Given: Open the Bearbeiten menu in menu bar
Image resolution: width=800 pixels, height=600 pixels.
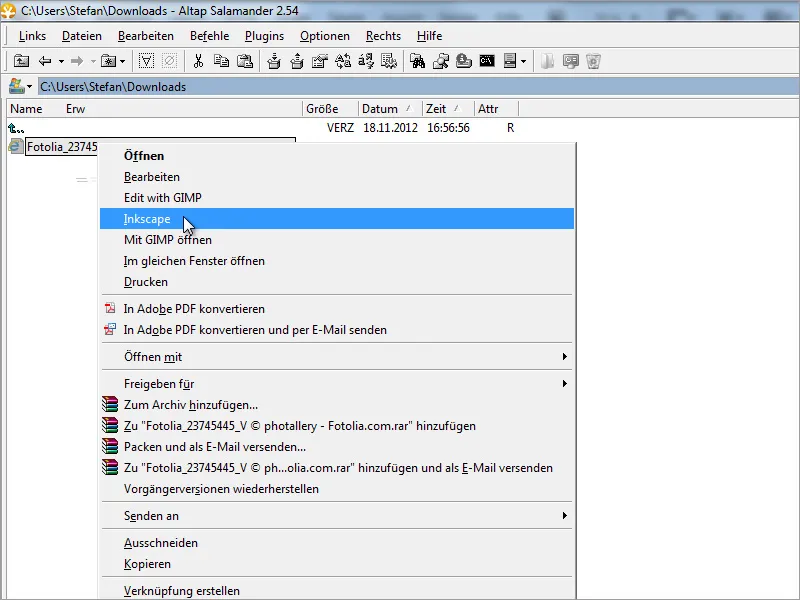Looking at the screenshot, I should pos(146,36).
